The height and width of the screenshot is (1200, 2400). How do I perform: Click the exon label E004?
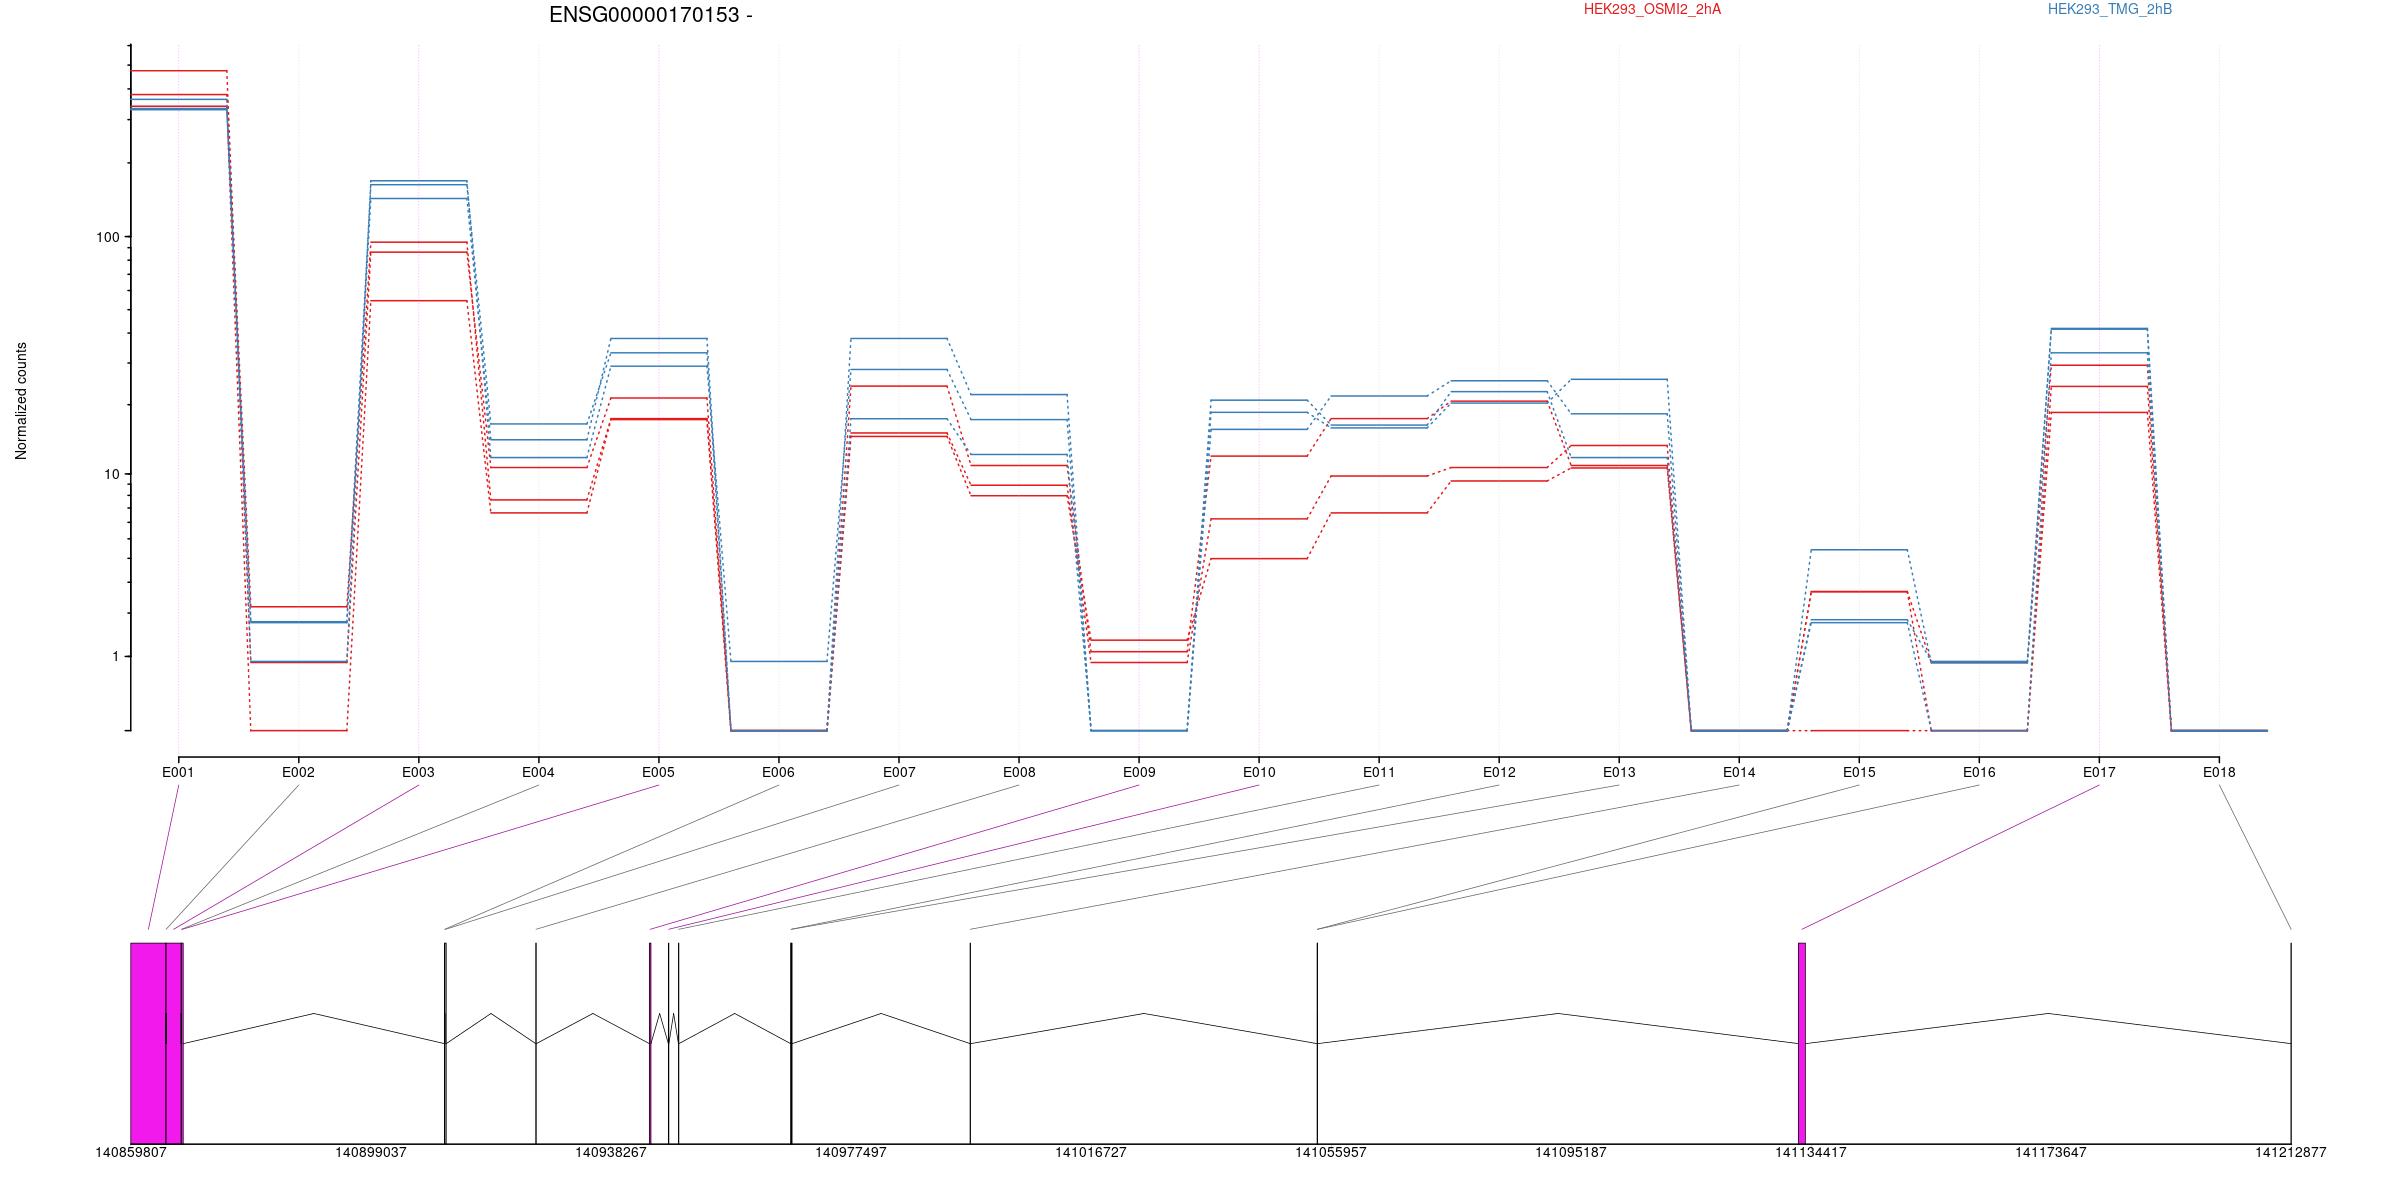point(538,772)
